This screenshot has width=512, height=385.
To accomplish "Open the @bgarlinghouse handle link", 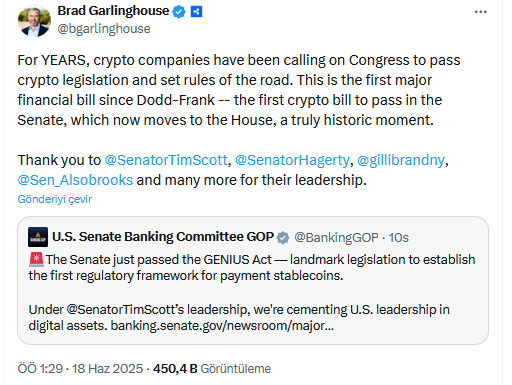I will 104,29.
